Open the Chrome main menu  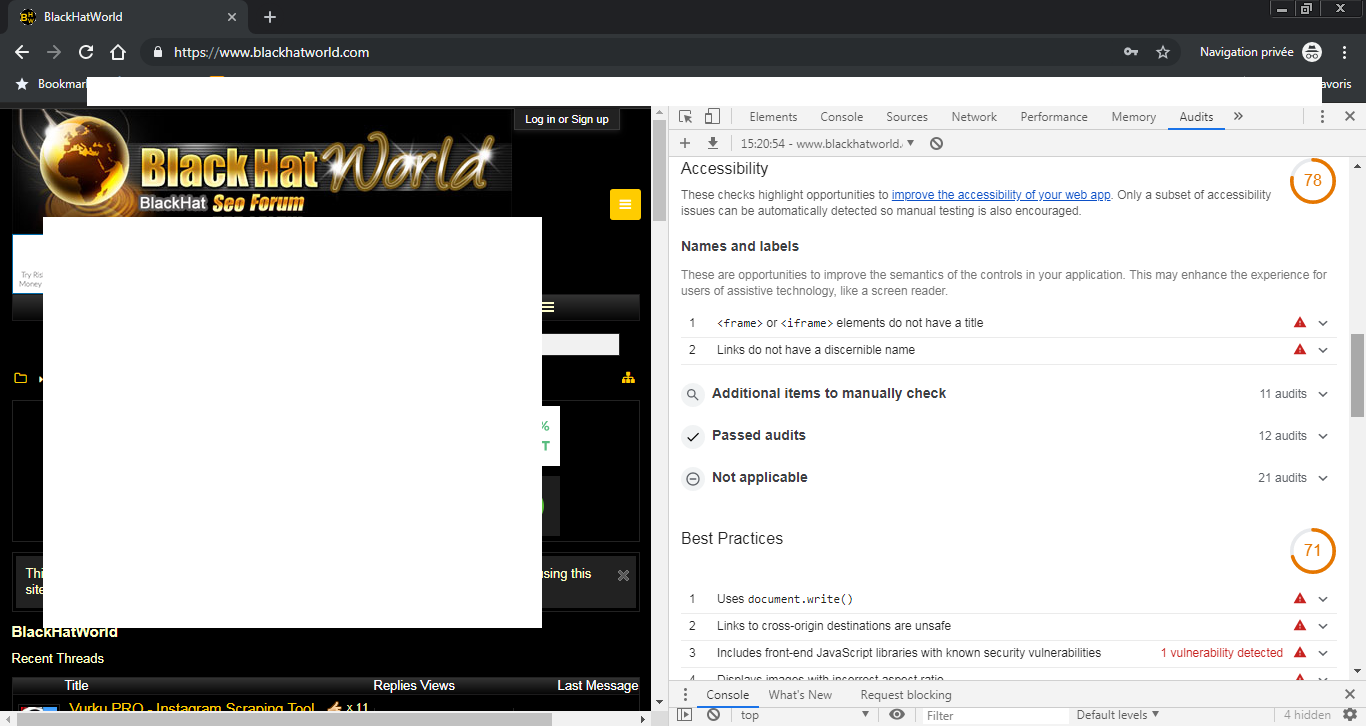click(1344, 52)
